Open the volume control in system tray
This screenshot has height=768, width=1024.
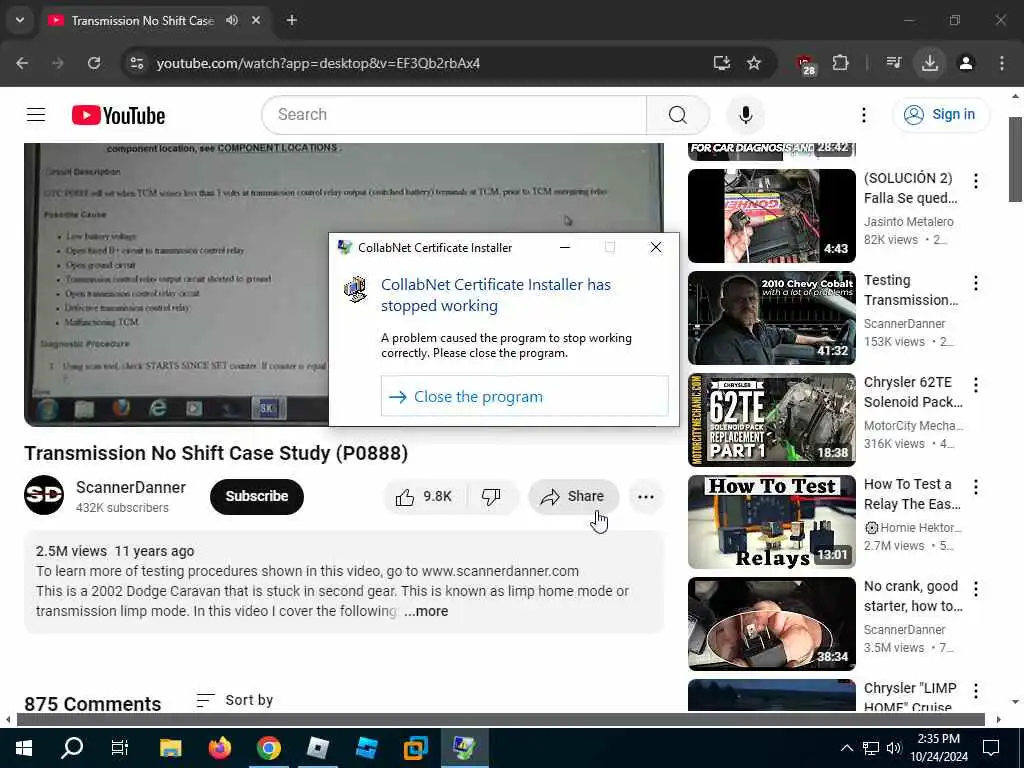[894, 748]
